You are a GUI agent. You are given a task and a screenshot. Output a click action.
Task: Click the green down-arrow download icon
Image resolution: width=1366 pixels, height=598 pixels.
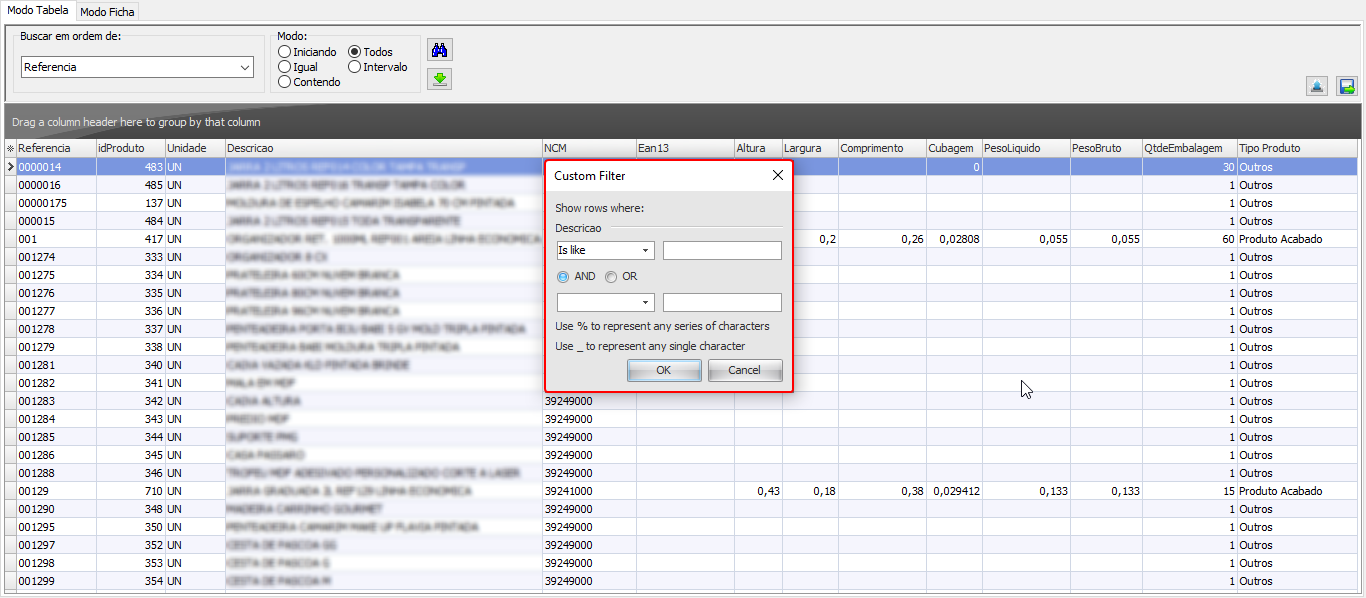point(439,79)
